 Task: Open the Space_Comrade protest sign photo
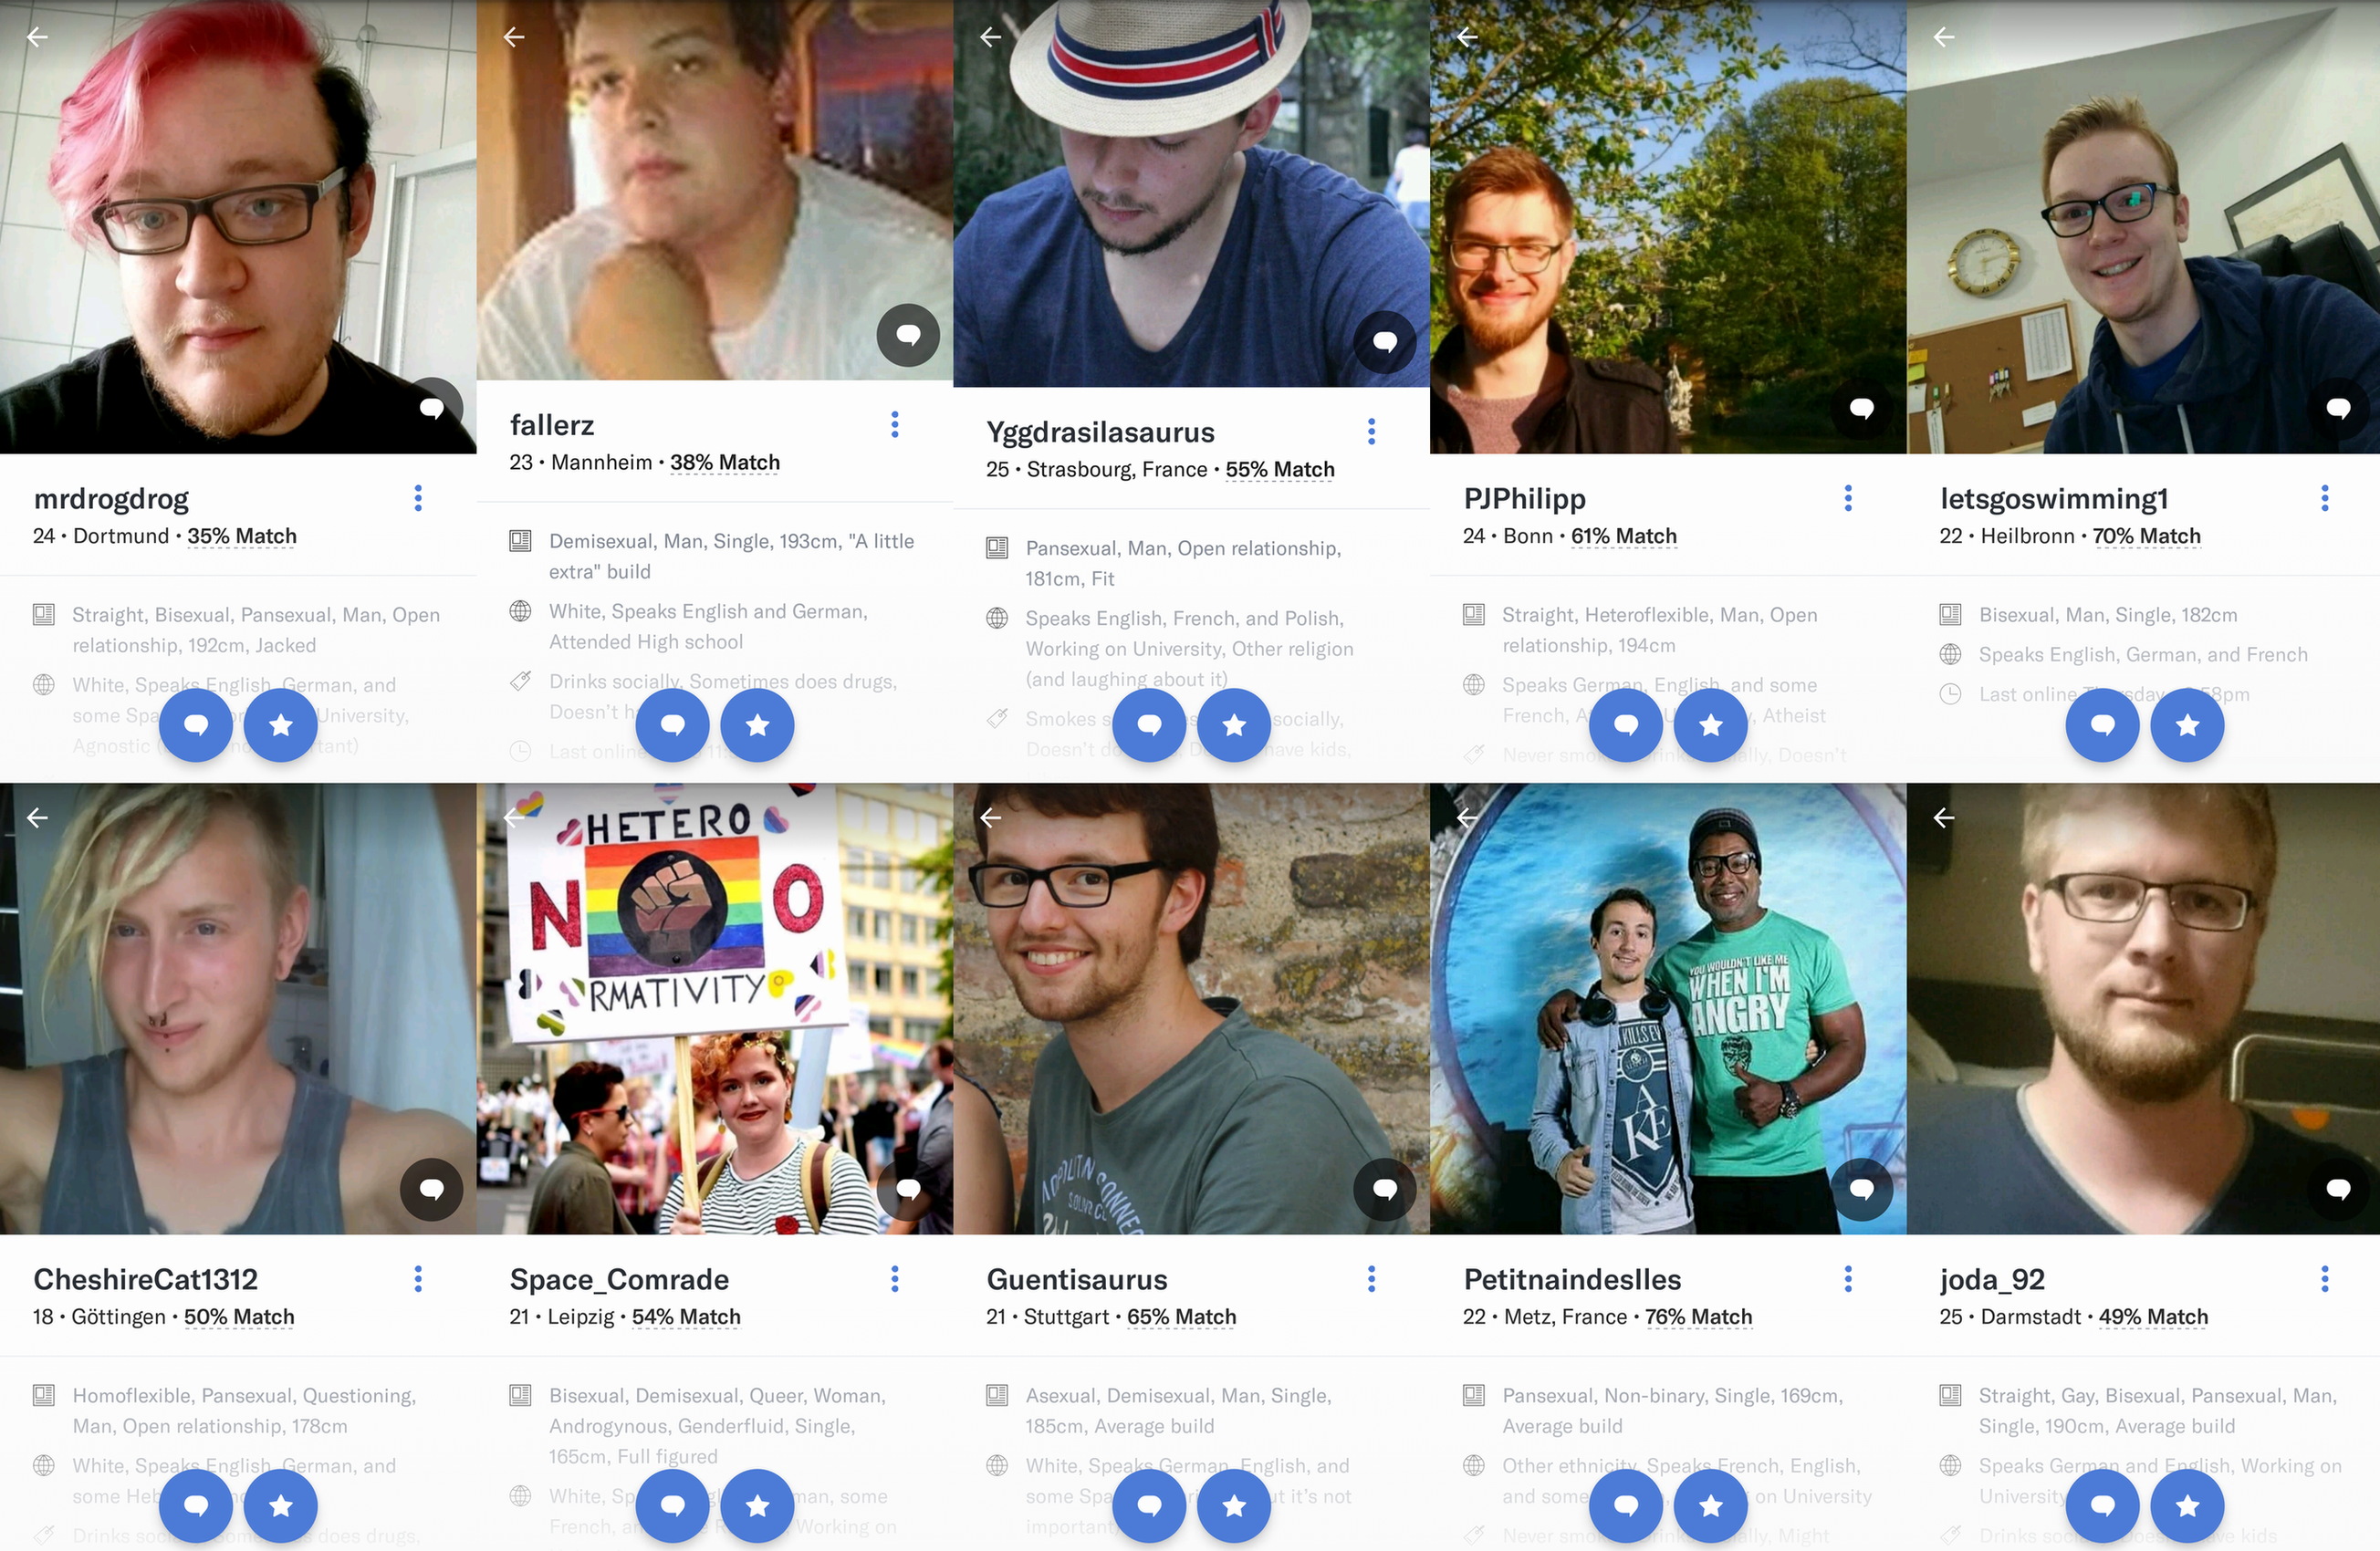coord(715,1008)
